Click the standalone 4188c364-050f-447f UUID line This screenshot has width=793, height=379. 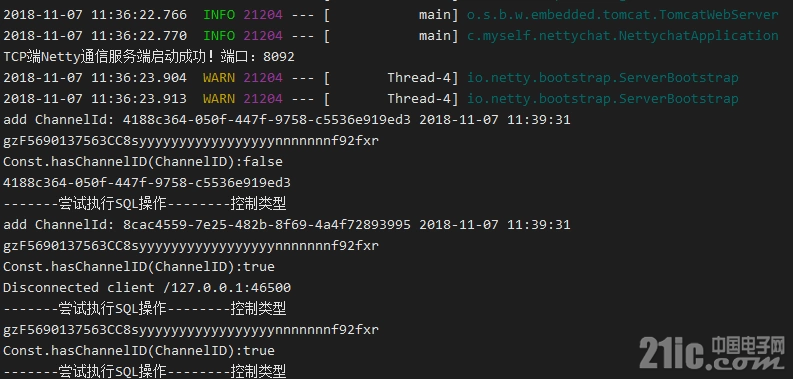pos(147,183)
